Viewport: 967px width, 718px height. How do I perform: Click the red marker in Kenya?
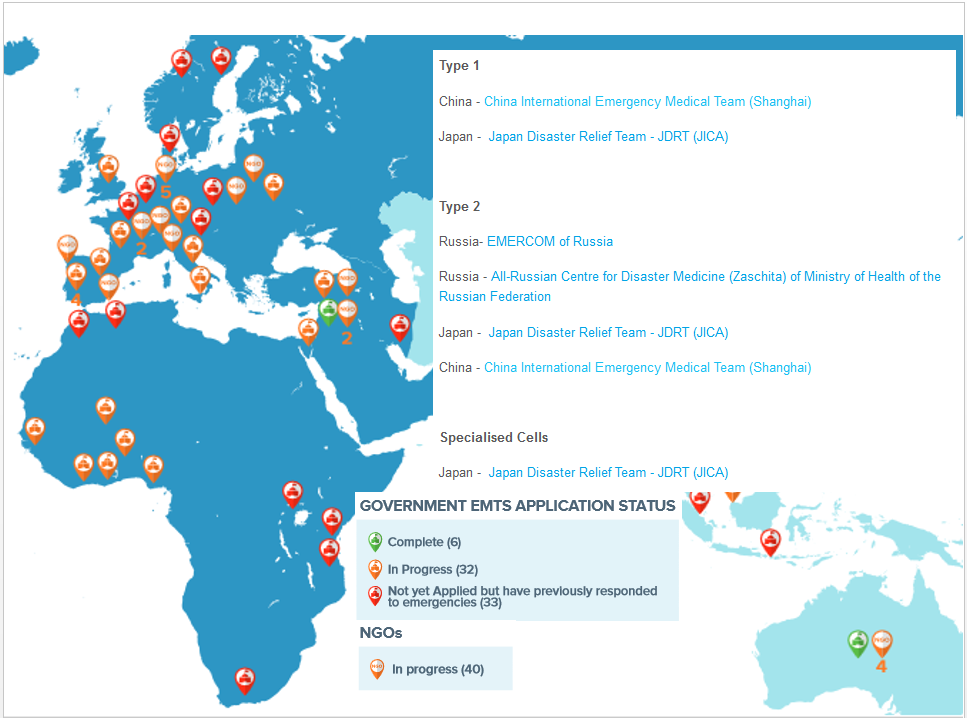pos(292,494)
